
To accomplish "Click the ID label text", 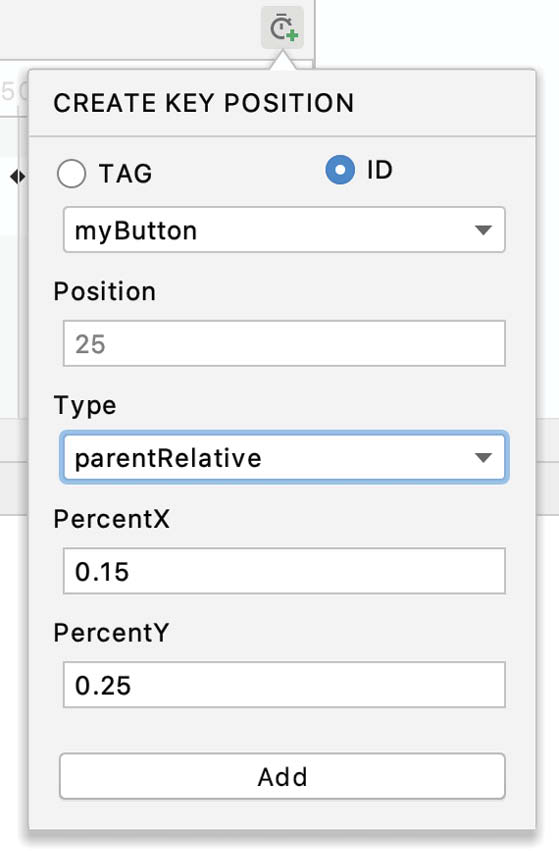I will [379, 170].
